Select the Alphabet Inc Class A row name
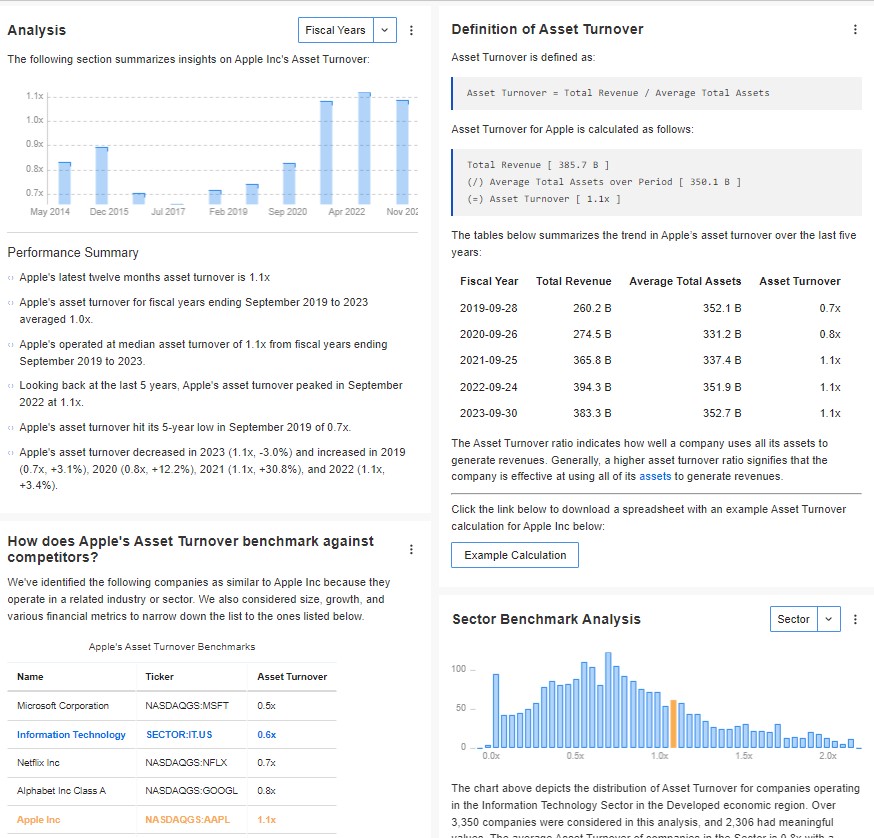The image size is (874, 838). 61,791
